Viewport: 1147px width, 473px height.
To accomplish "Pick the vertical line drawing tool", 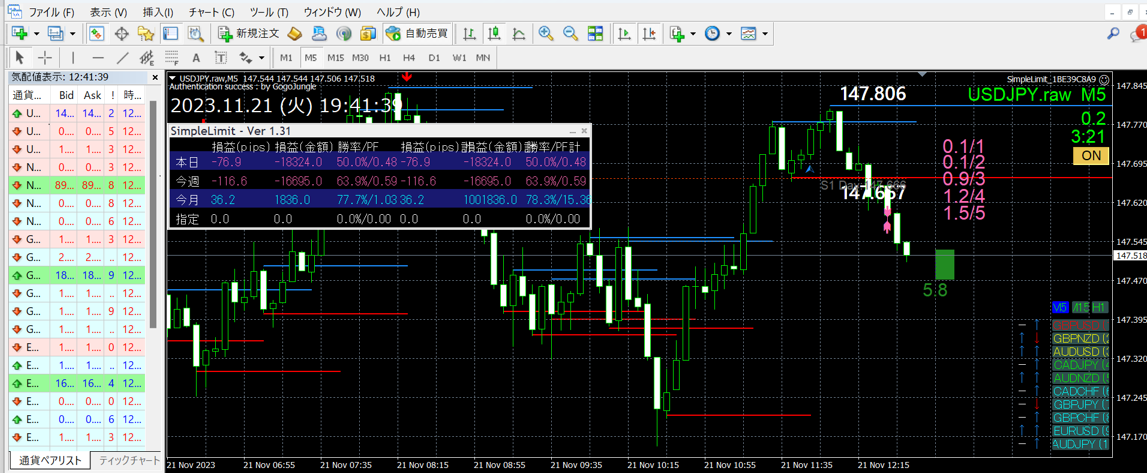I will coord(71,58).
